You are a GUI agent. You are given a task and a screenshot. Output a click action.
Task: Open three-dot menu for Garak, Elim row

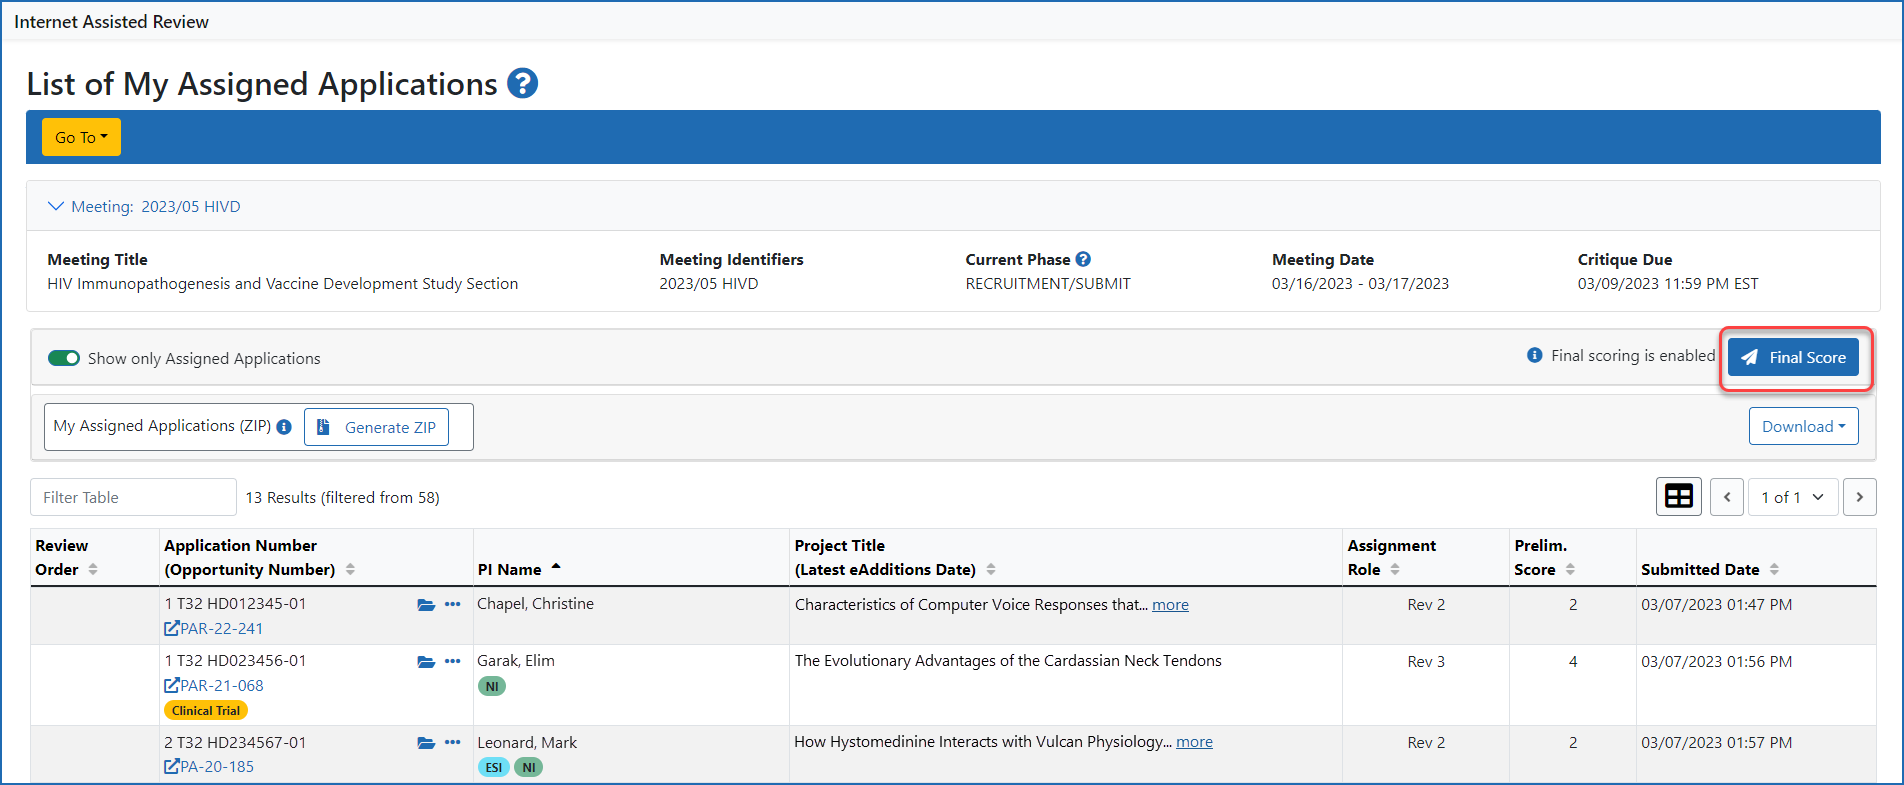[453, 661]
